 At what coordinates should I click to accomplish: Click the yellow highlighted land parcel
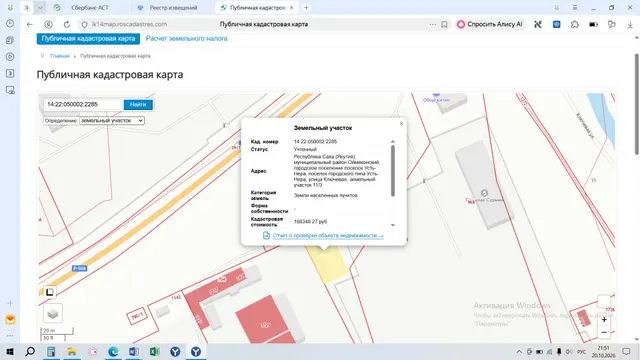click(x=327, y=265)
